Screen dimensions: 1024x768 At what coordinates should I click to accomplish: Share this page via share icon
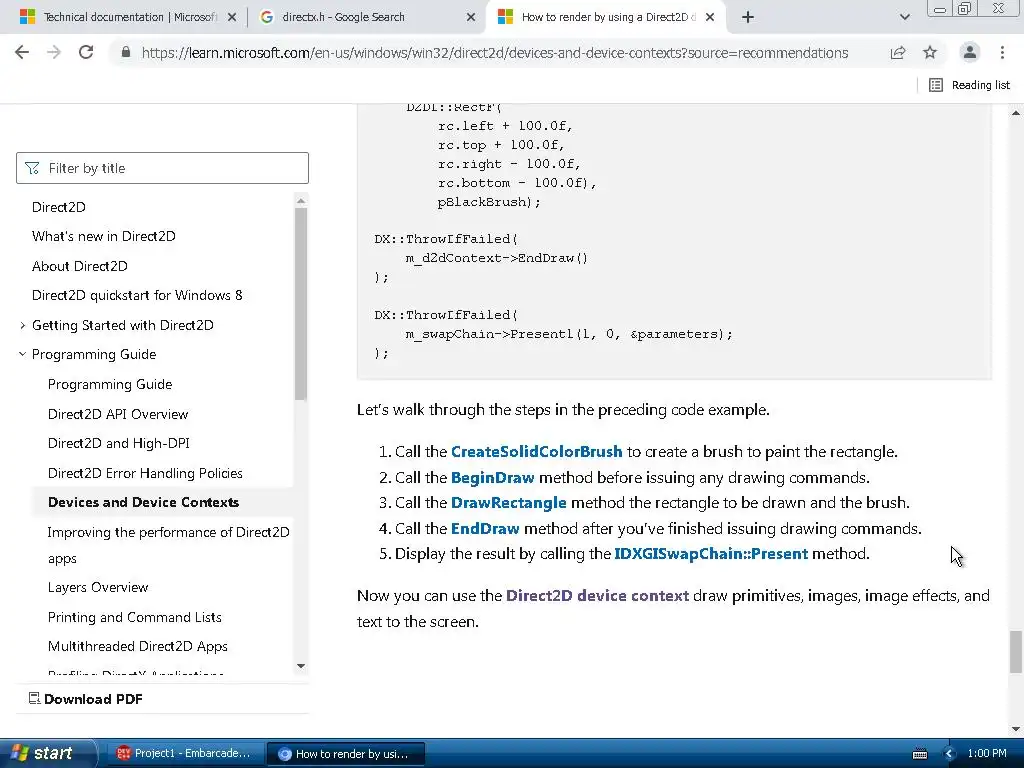898,52
